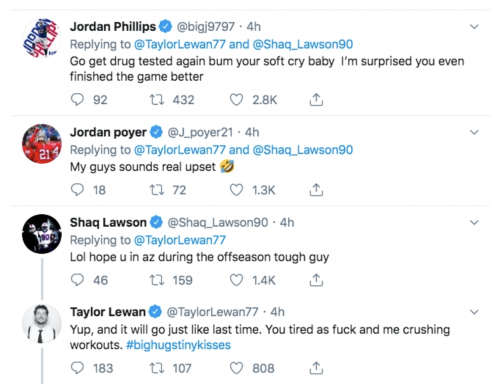Retweet Jordan Poyer's tweet with 72 retweets
Screen dimensions: 500x384
pos(156,190)
